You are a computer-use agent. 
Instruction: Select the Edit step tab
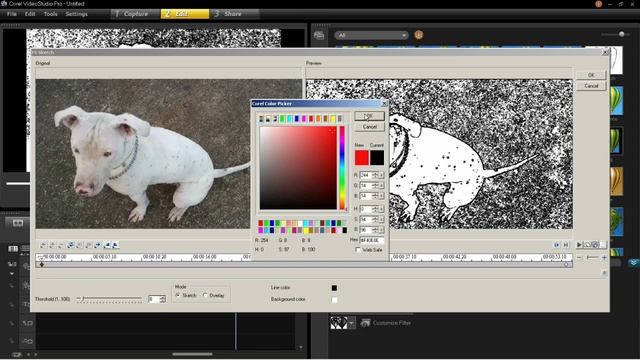[184, 14]
